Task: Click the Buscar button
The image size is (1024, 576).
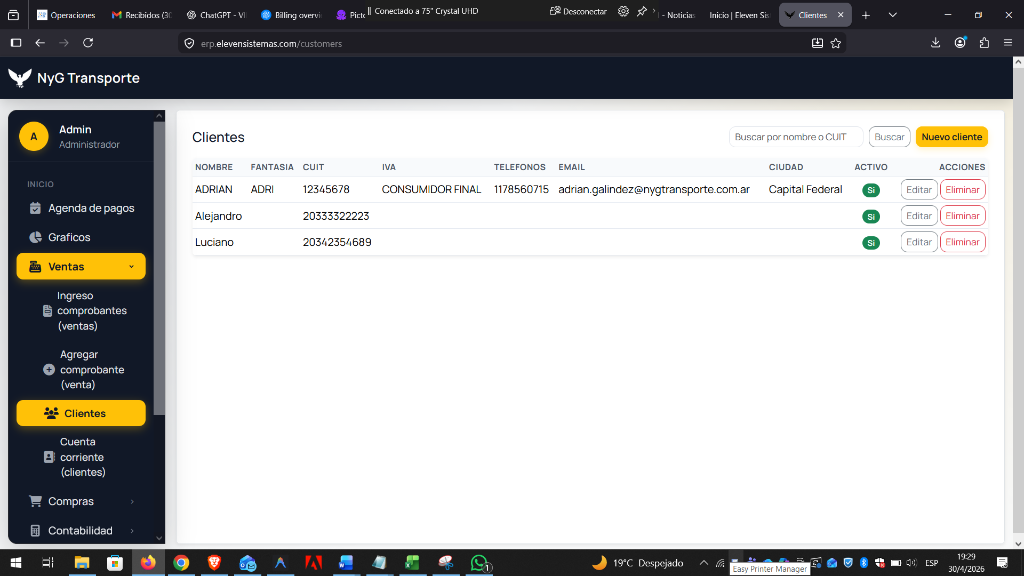Action: pyautogui.click(x=889, y=137)
